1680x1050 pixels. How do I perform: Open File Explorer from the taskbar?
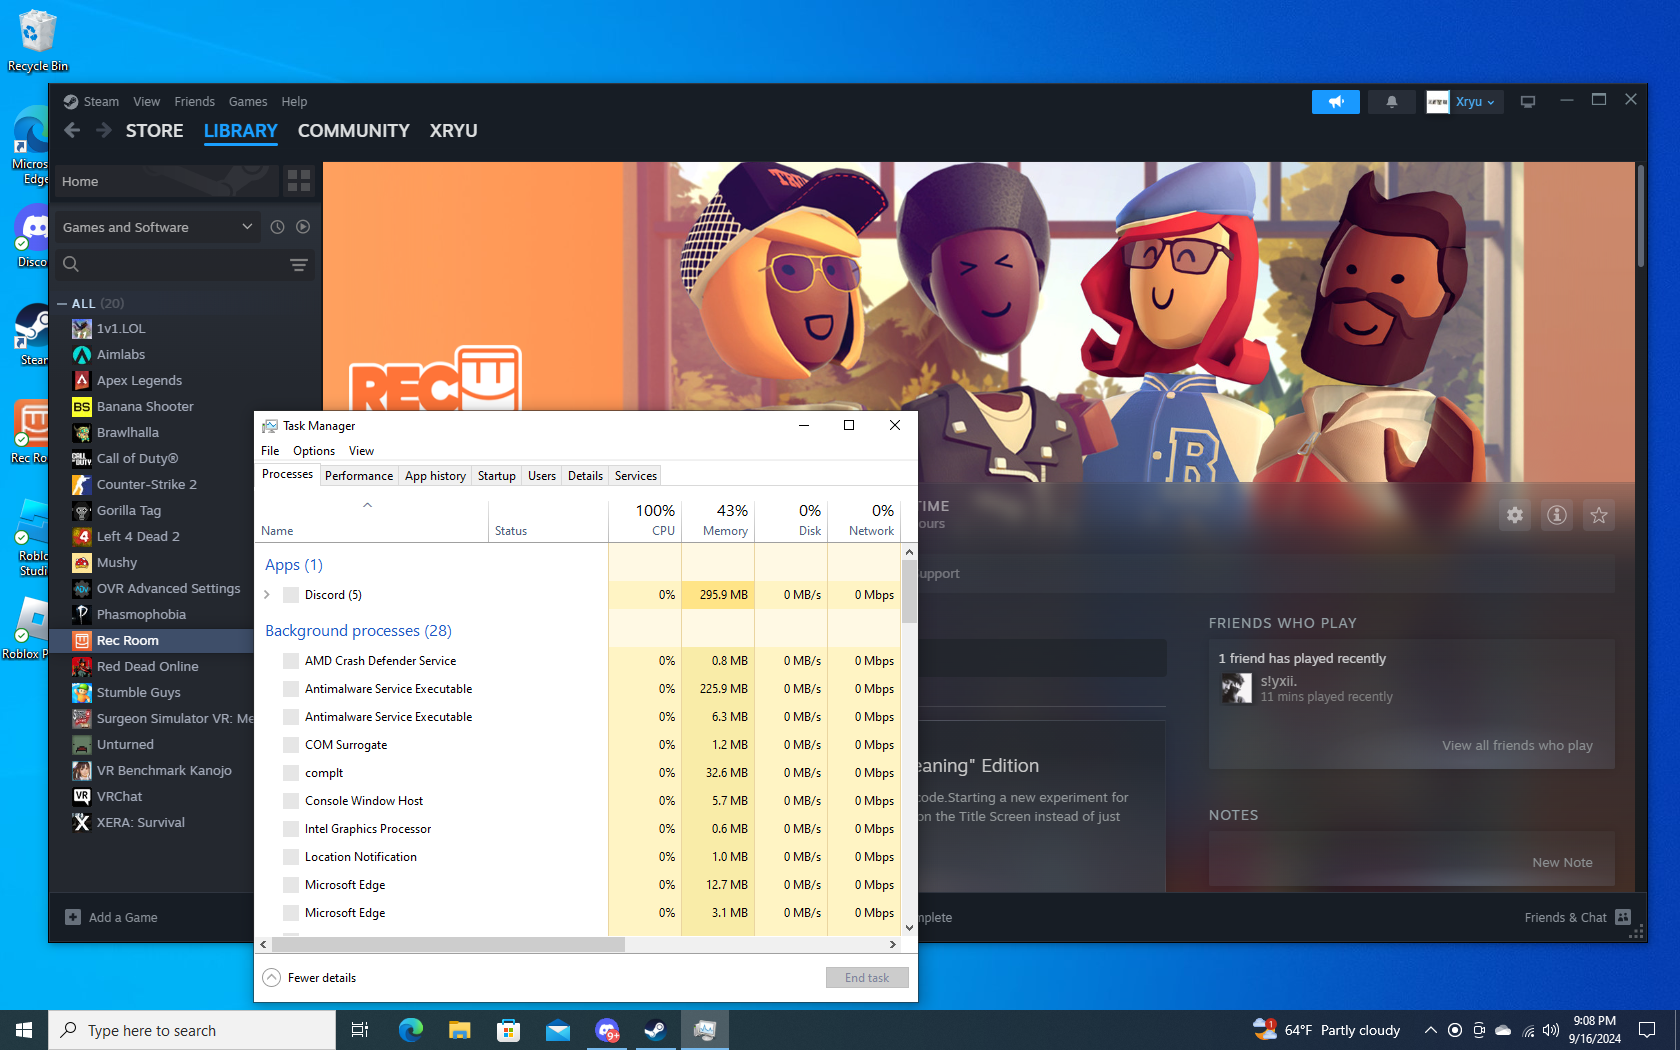(459, 1030)
